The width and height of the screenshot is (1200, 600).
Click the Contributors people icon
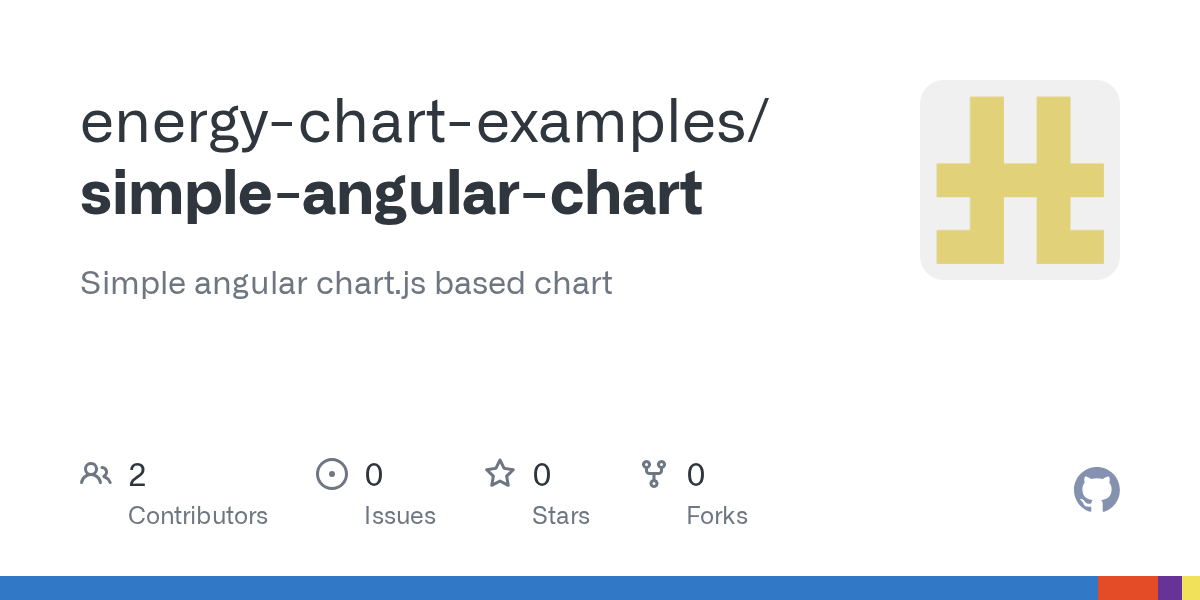(x=96, y=474)
